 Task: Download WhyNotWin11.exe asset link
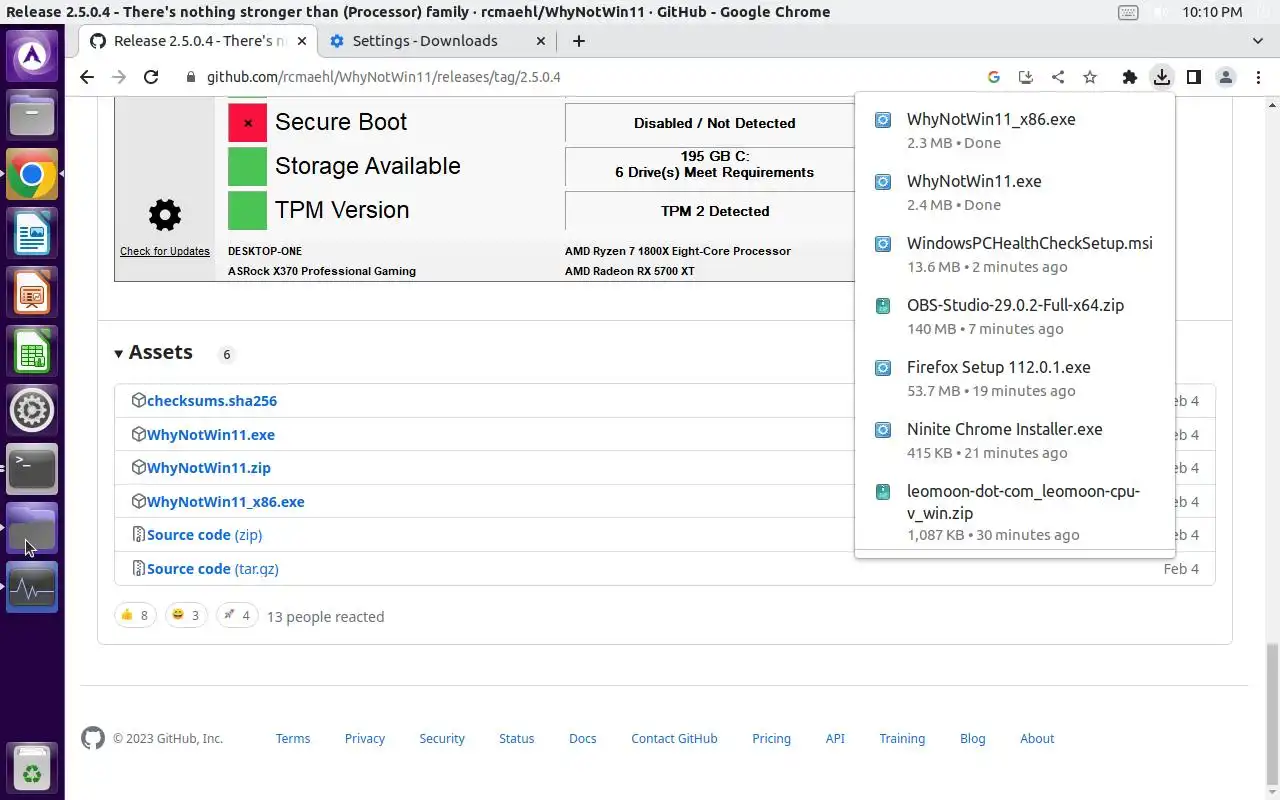[211, 434]
